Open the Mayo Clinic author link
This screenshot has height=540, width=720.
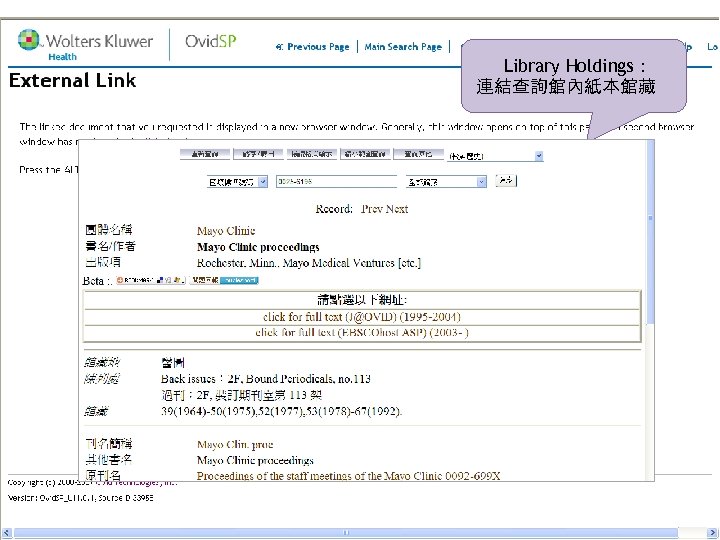pos(226,231)
